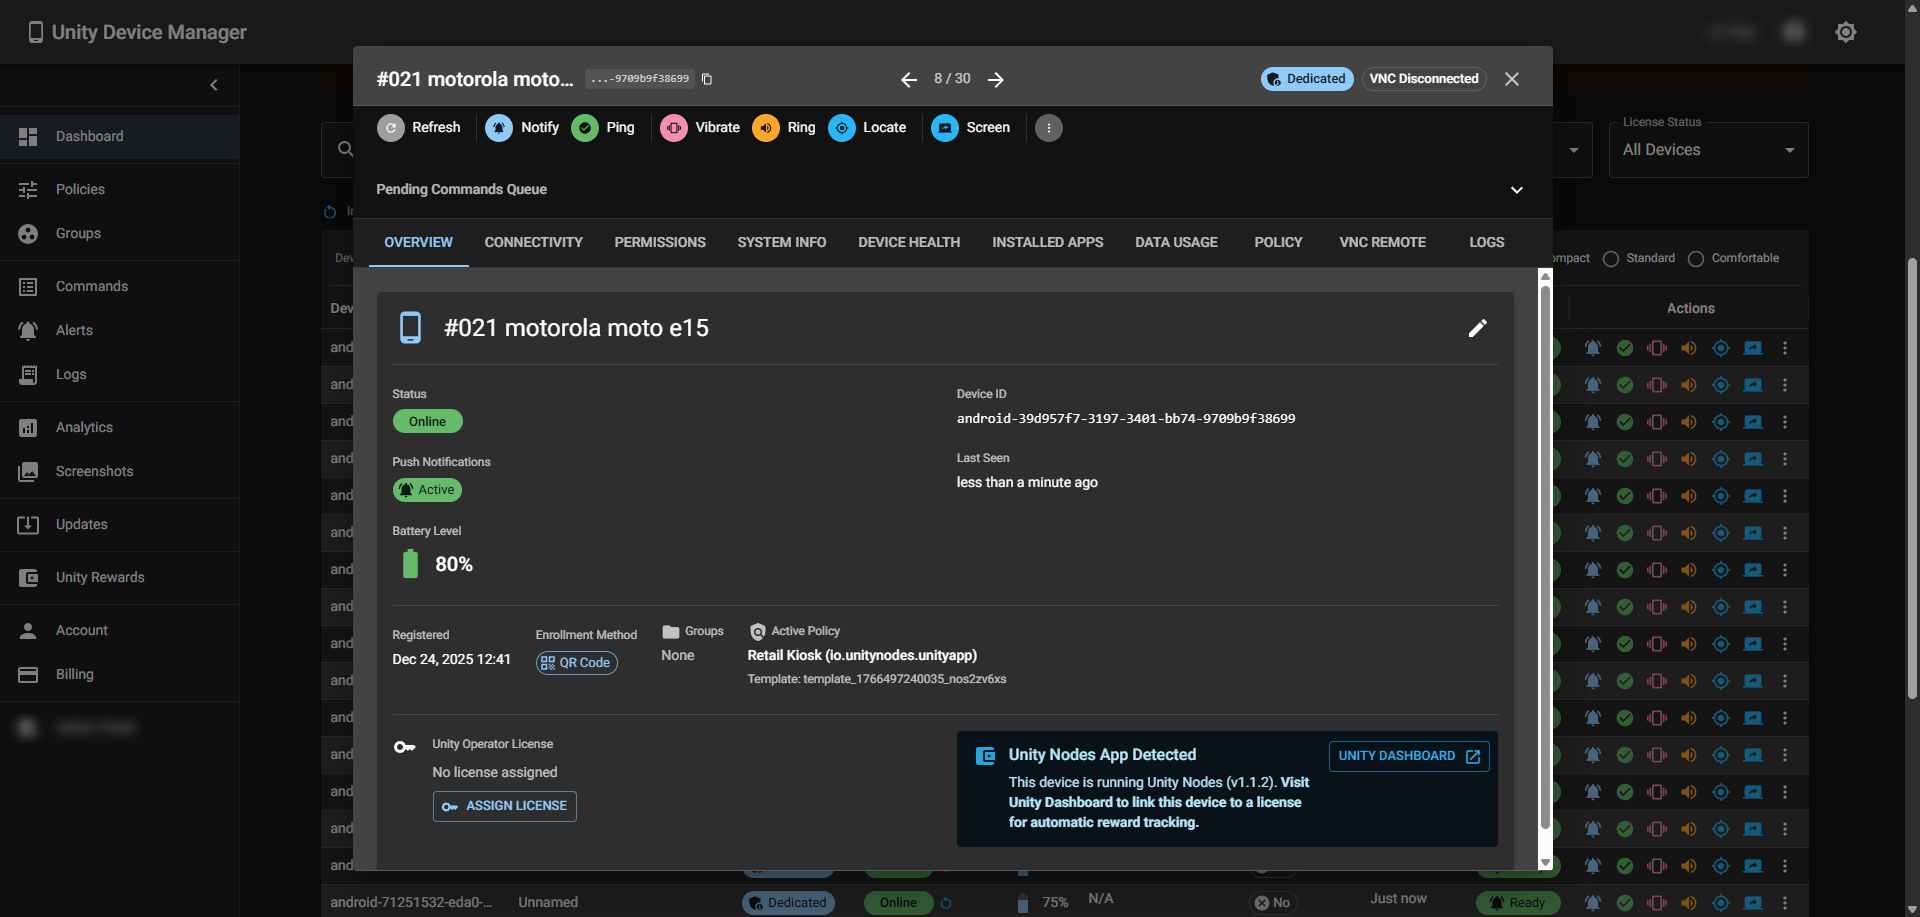Switch to the Connectivity tab
This screenshot has width=1920, height=917.
click(x=533, y=243)
